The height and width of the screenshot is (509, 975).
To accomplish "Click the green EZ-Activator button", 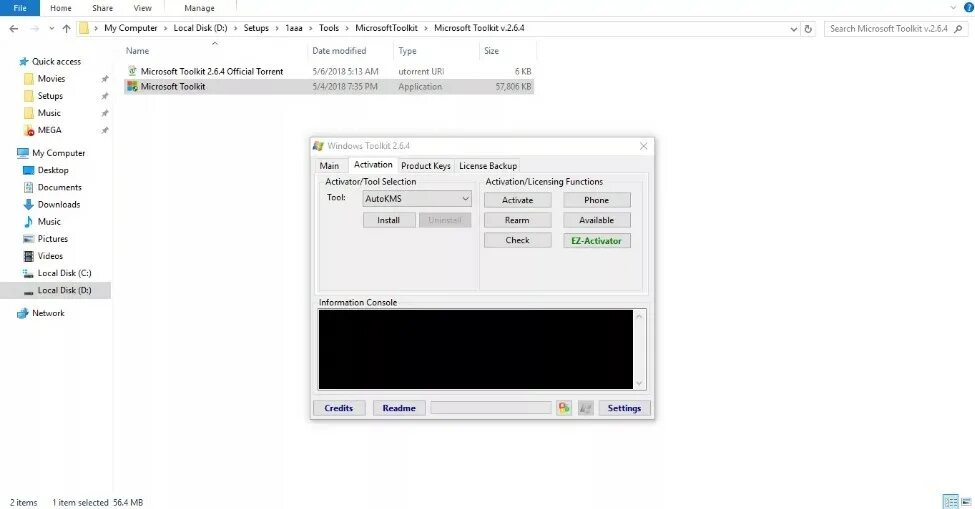I will pyautogui.click(x=596, y=241).
